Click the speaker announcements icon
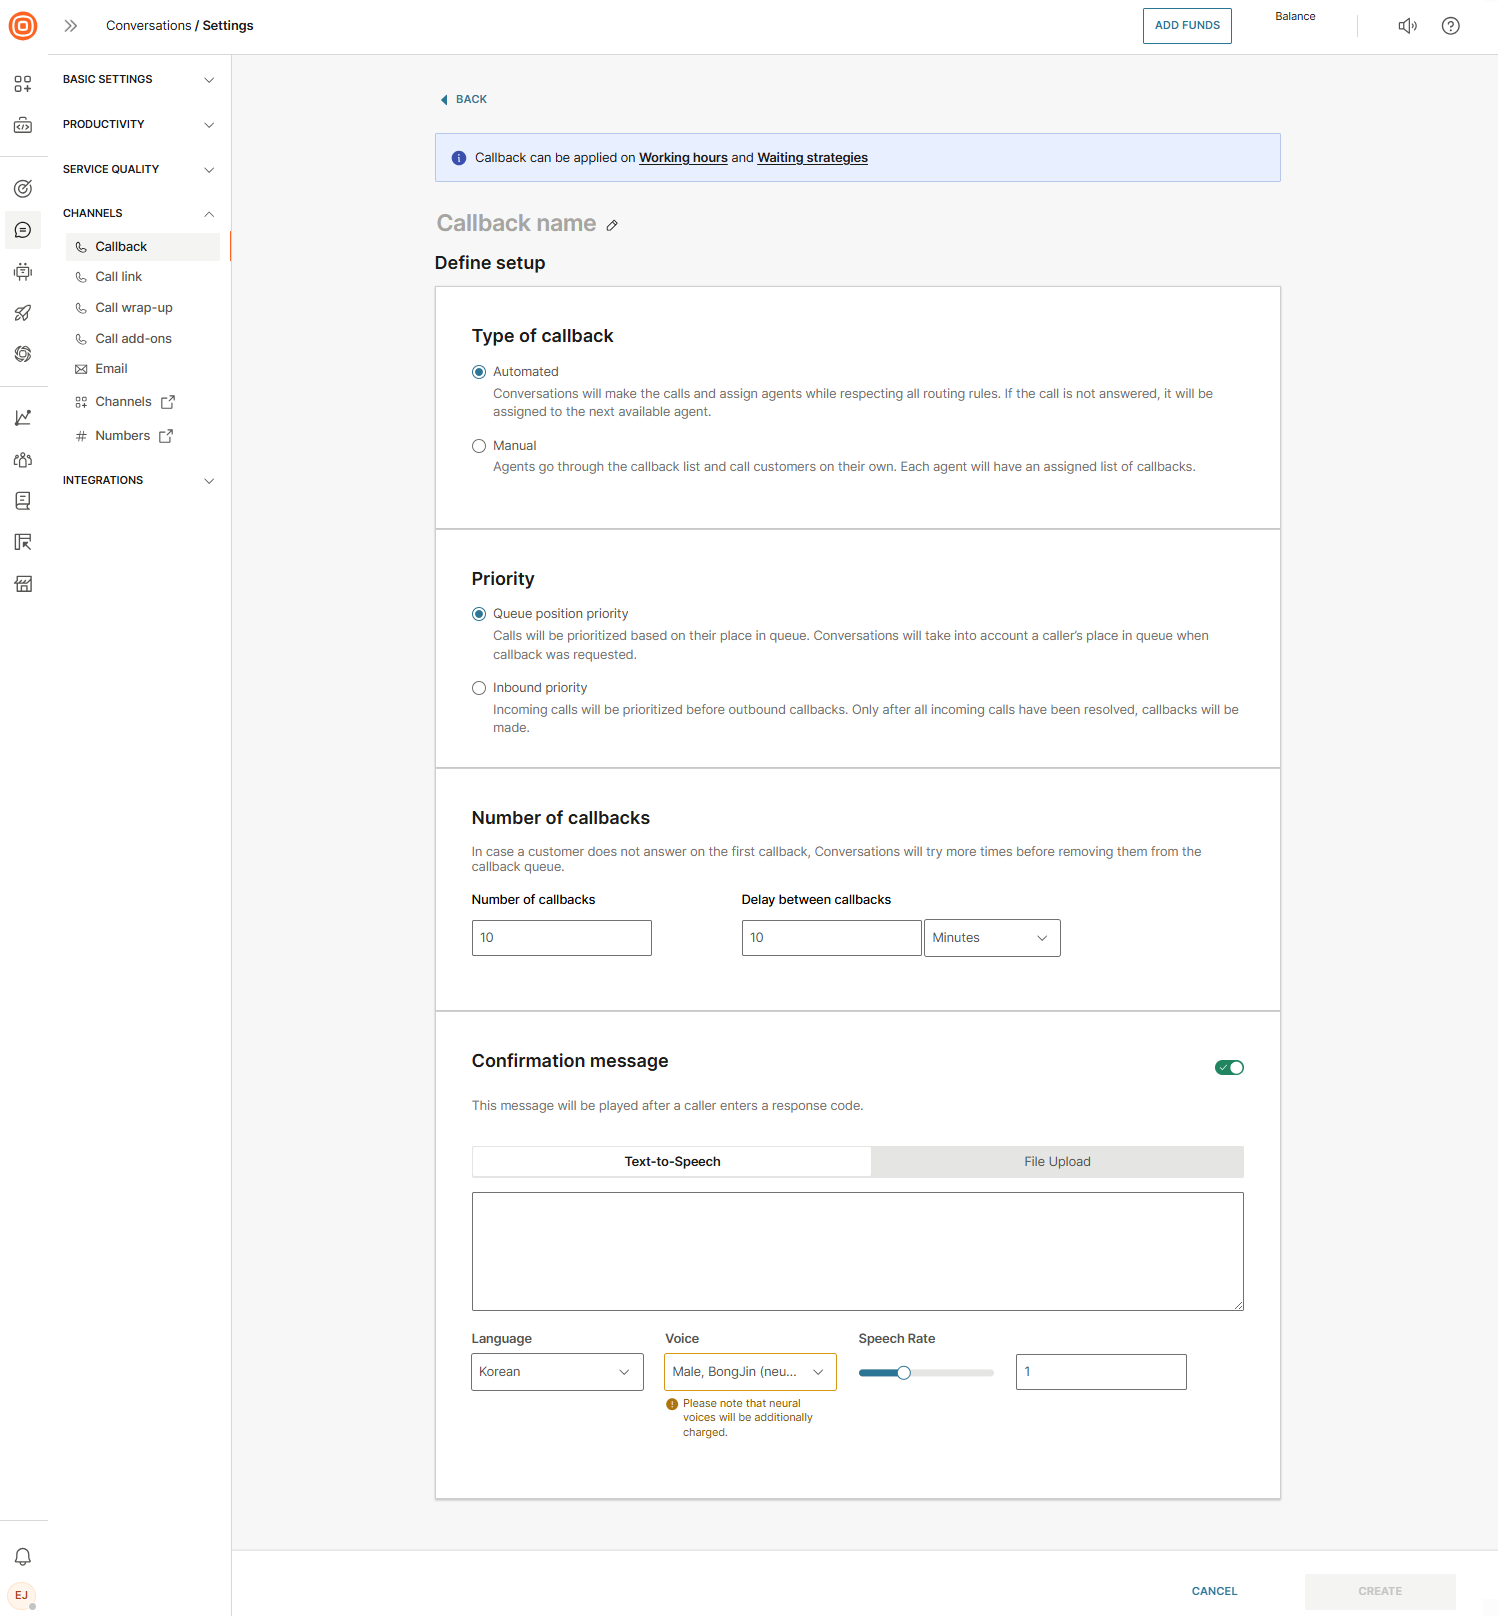The height and width of the screenshot is (1616, 1498). pyautogui.click(x=1407, y=26)
